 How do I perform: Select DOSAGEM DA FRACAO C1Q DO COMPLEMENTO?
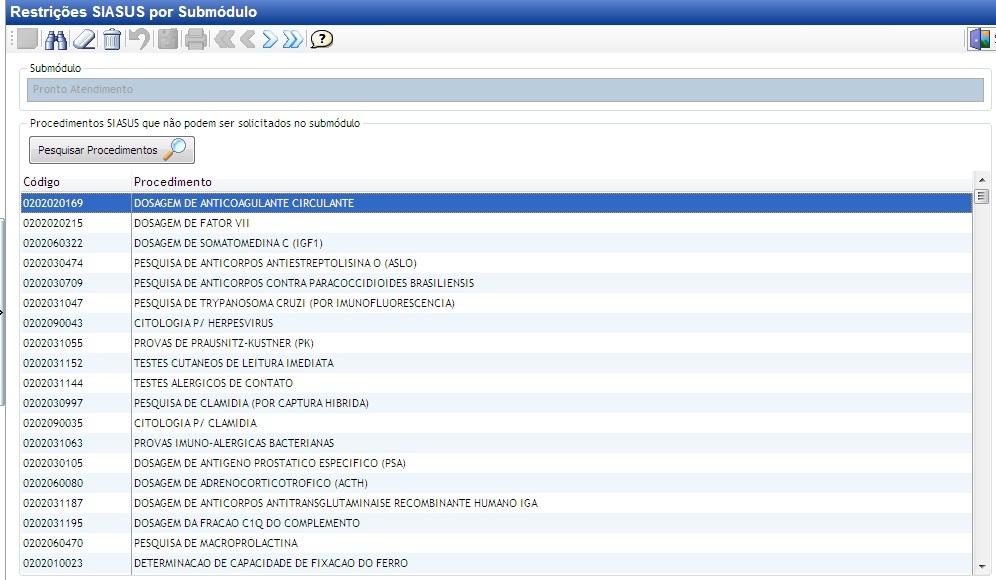(x=496, y=523)
